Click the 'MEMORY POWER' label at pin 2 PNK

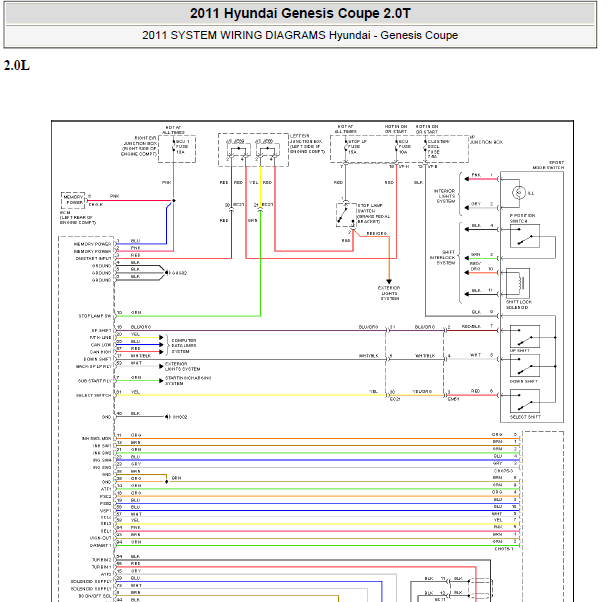(x=92, y=251)
